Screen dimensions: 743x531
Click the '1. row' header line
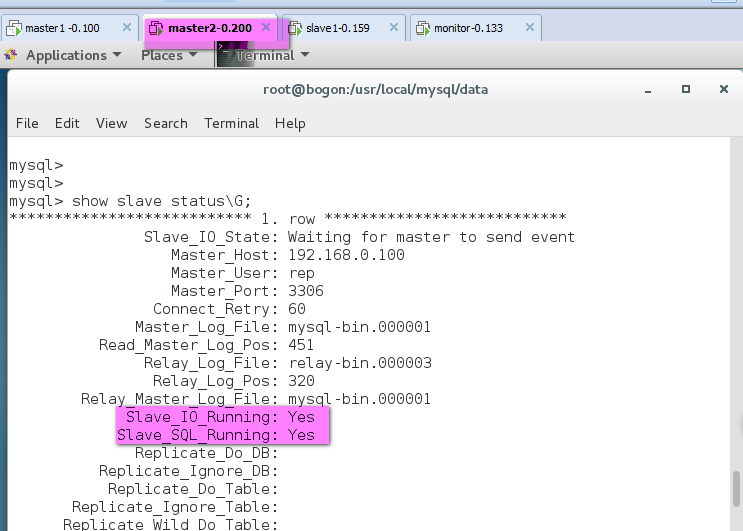point(288,219)
